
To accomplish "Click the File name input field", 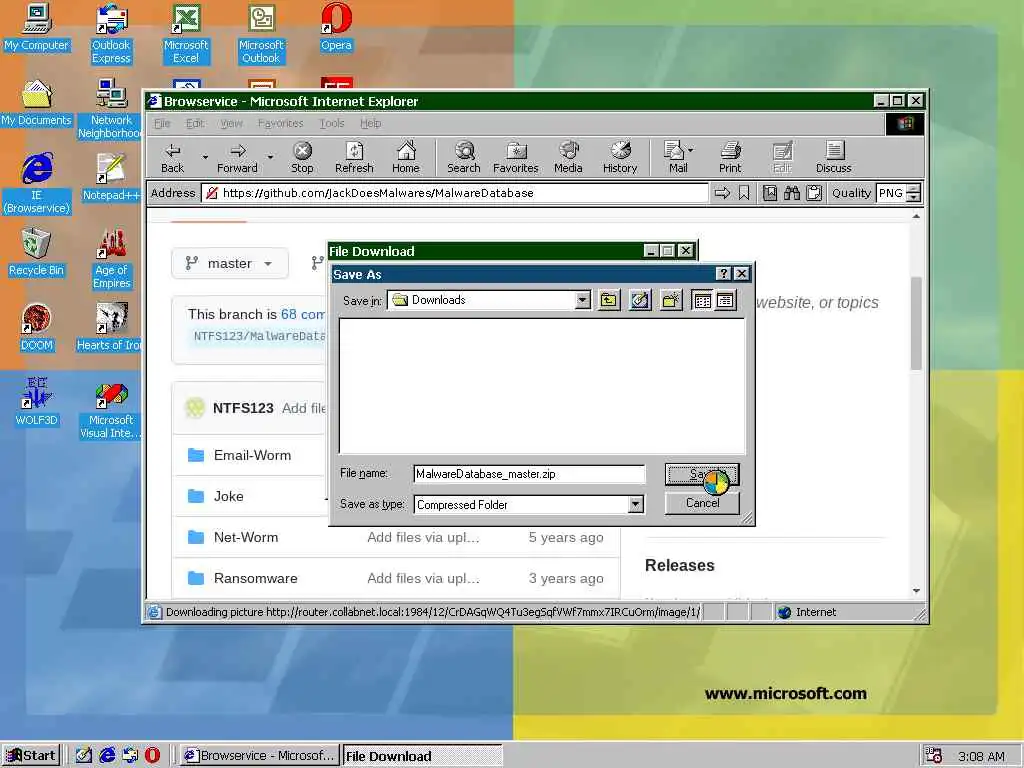I will 529,474.
